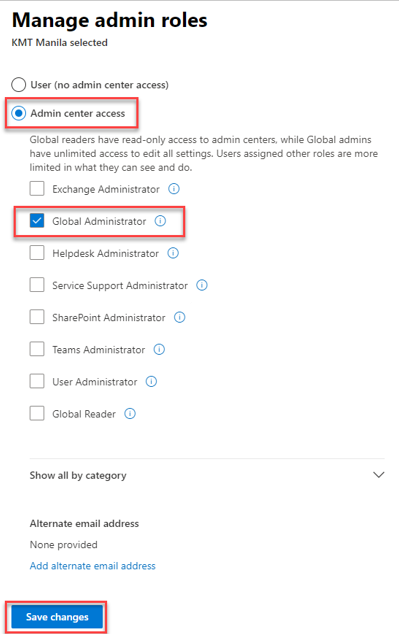Click Show all by category label
The height and width of the screenshot is (634, 399).
pyautogui.click(x=78, y=476)
